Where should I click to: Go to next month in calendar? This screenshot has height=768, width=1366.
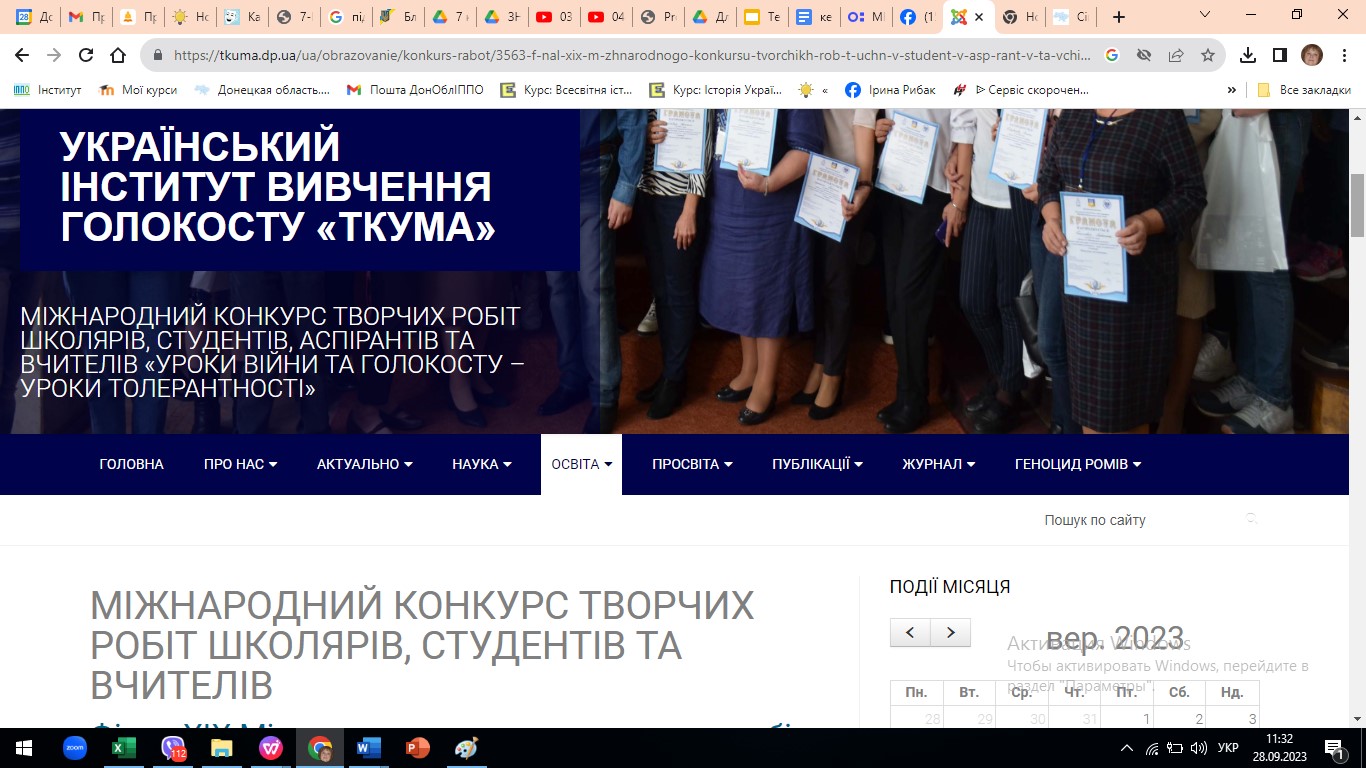click(x=951, y=633)
